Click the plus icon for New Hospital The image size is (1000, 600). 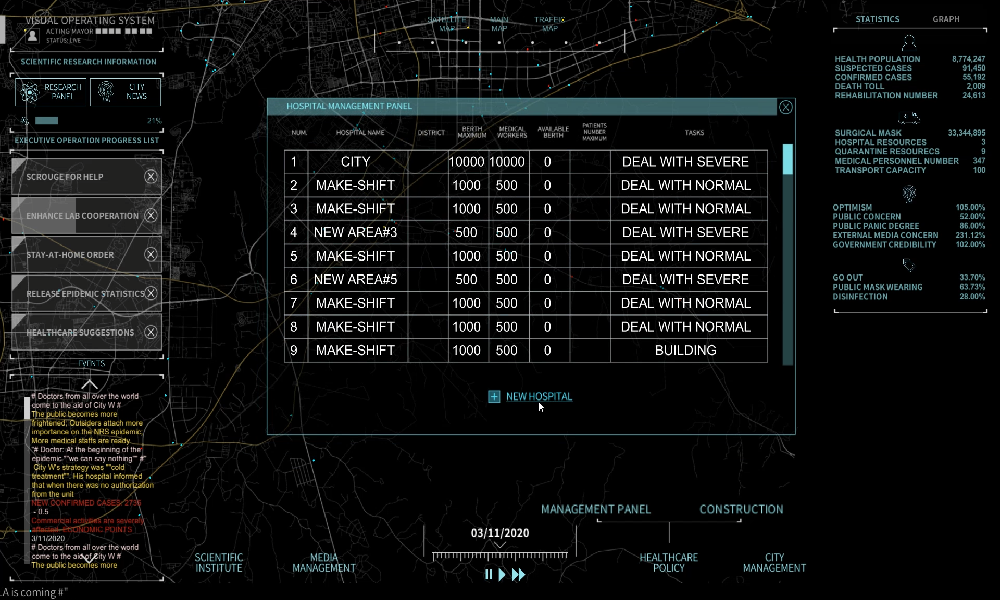point(494,397)
